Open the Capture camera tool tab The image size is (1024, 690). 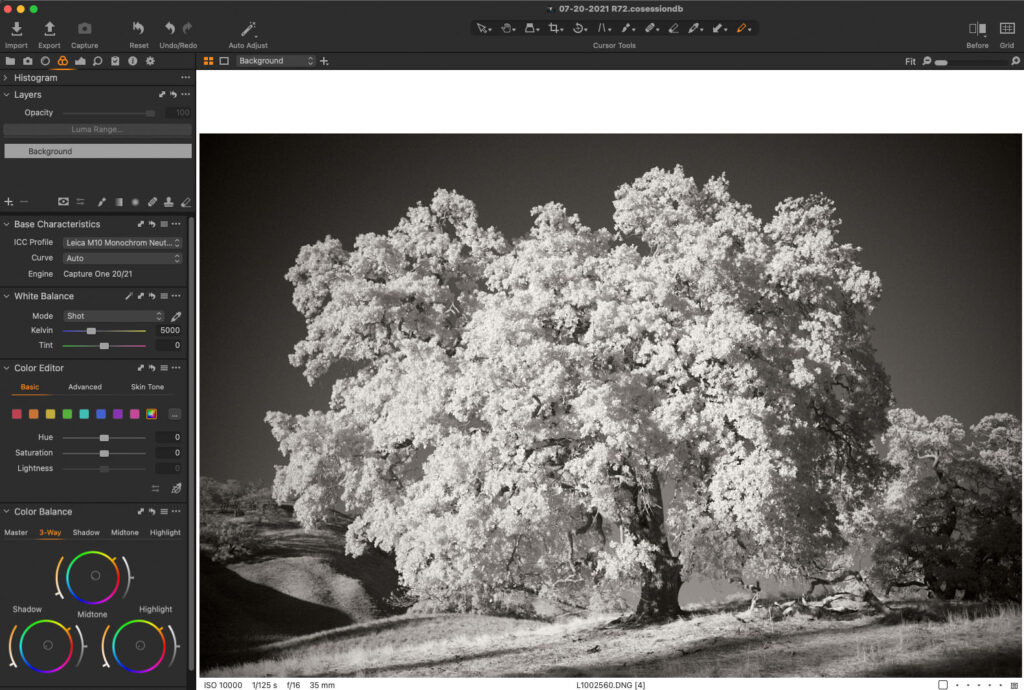pyautogui.click(x=27, y=61)
